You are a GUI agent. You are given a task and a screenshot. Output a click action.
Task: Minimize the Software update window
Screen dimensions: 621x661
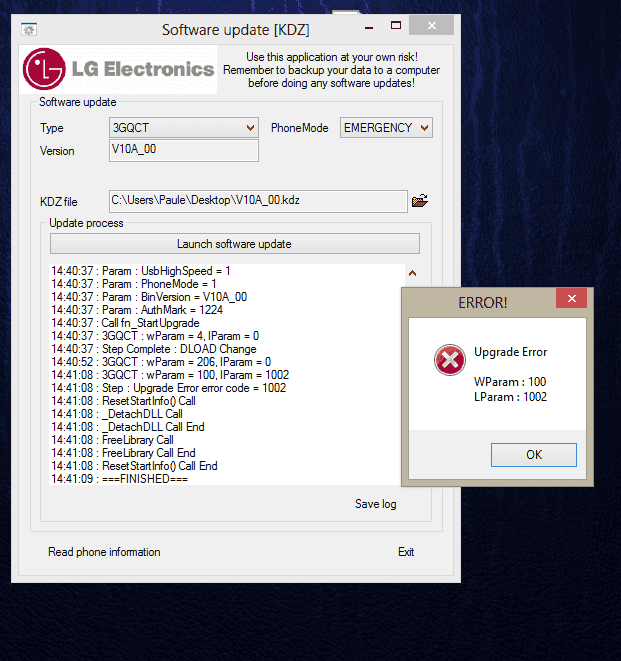point(369,27)
